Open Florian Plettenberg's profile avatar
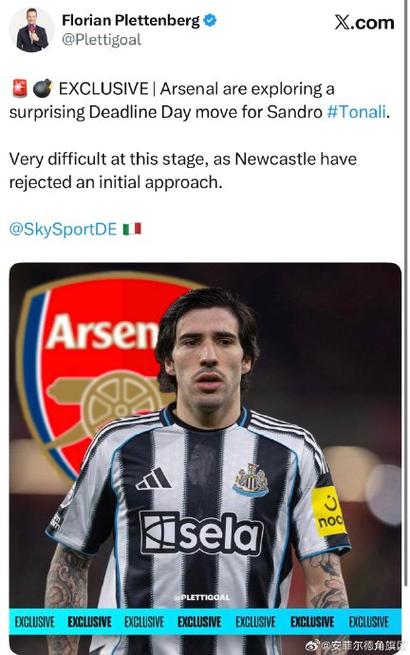The height and width of the screenshot is (655, 410). (x=32, y=30)
